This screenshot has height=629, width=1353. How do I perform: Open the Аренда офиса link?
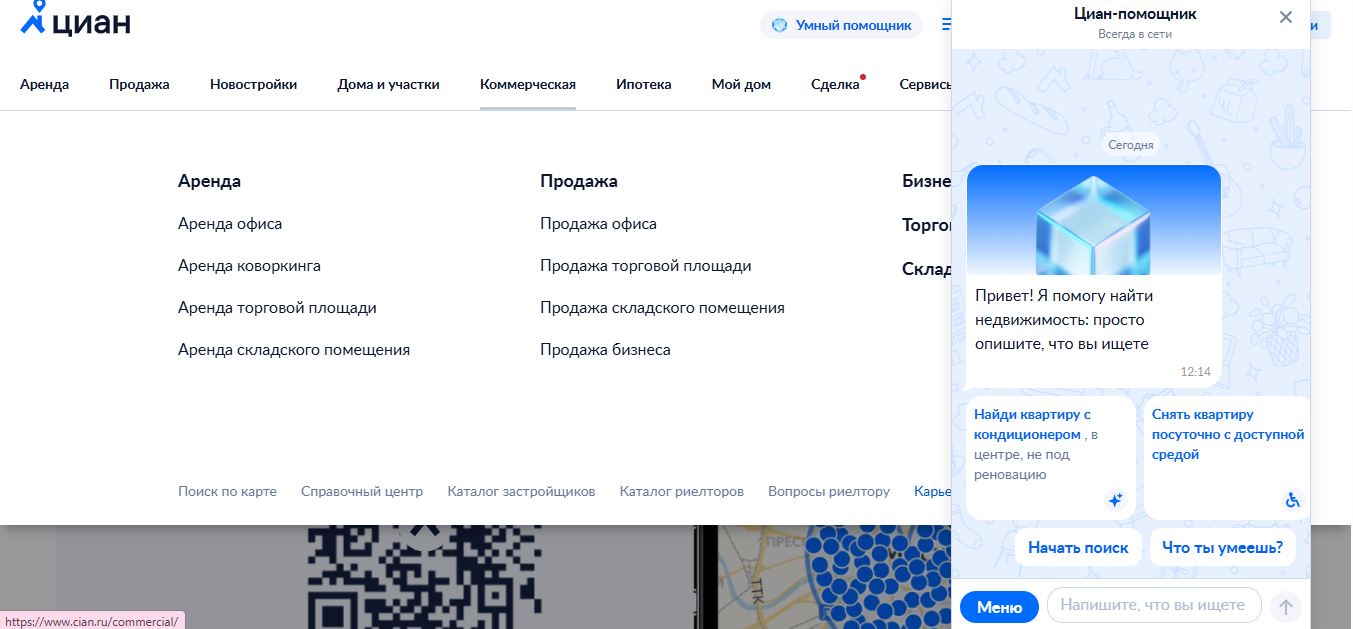pyautogui.click(x=230, y=224)
